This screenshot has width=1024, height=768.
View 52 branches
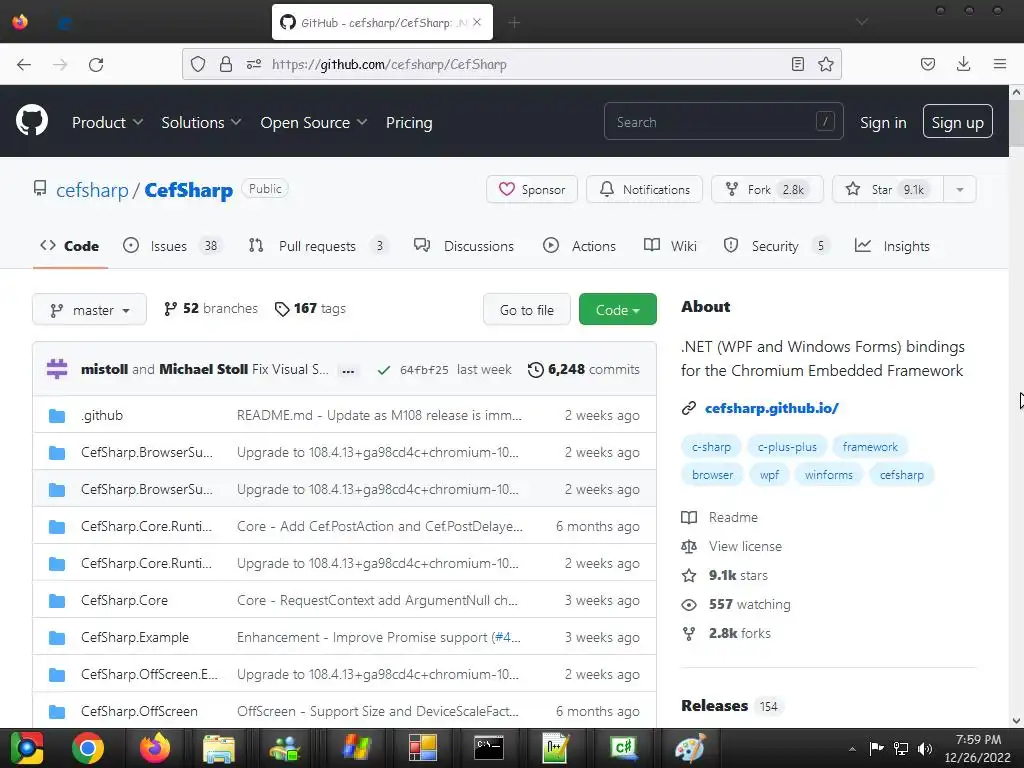(x=211, y=308)
